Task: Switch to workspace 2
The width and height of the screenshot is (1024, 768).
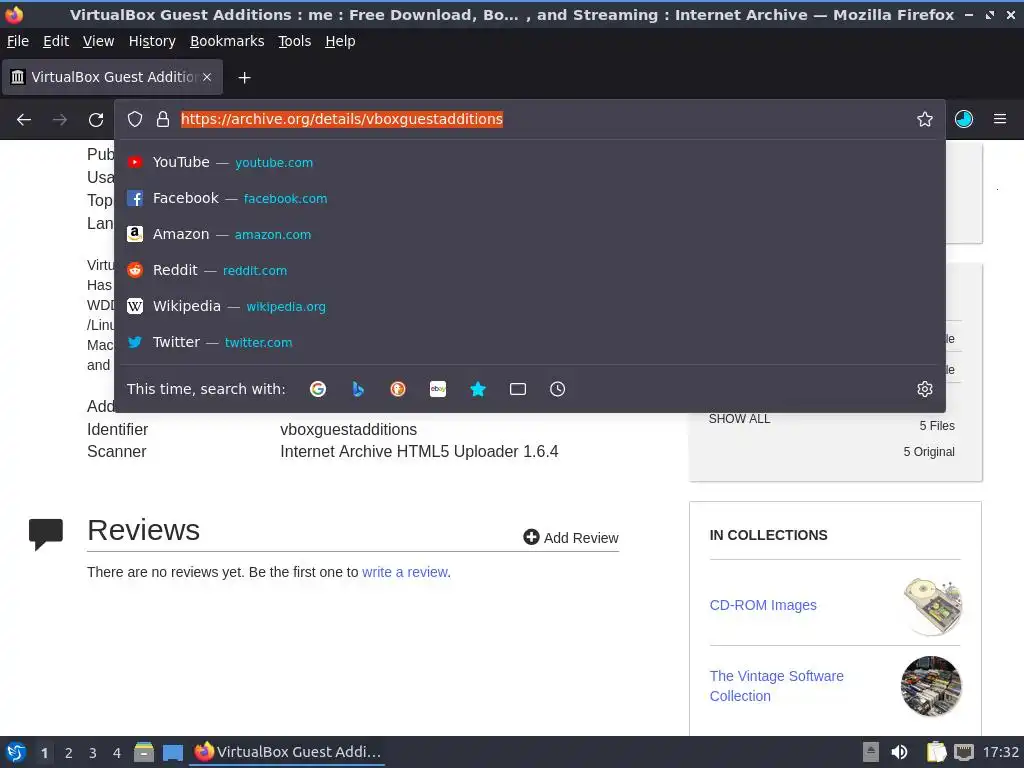Action: click(x=69, y=753)
